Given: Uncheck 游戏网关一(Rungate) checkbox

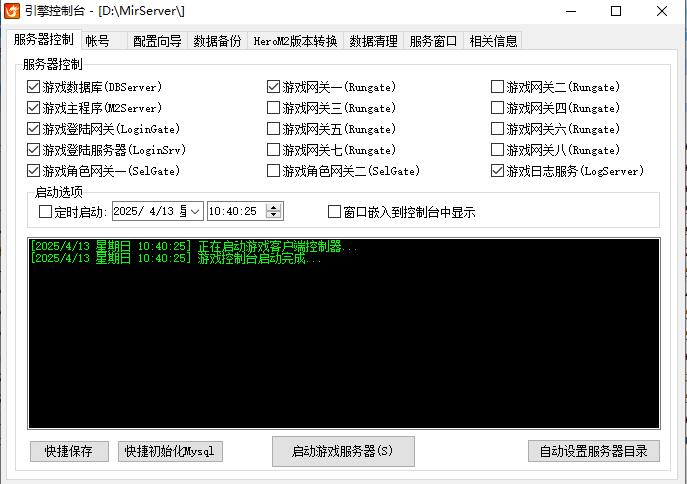Looking at the screenshot, I should (x=273, y=87).
